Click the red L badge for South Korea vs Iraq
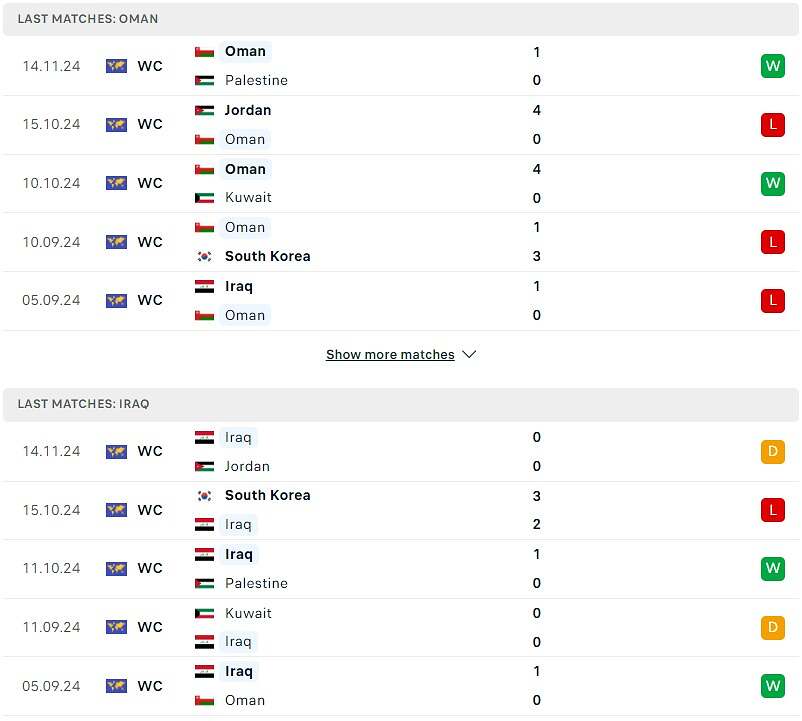Image resolution: width=802 pixels, height=721 pixels. (772, 510)
